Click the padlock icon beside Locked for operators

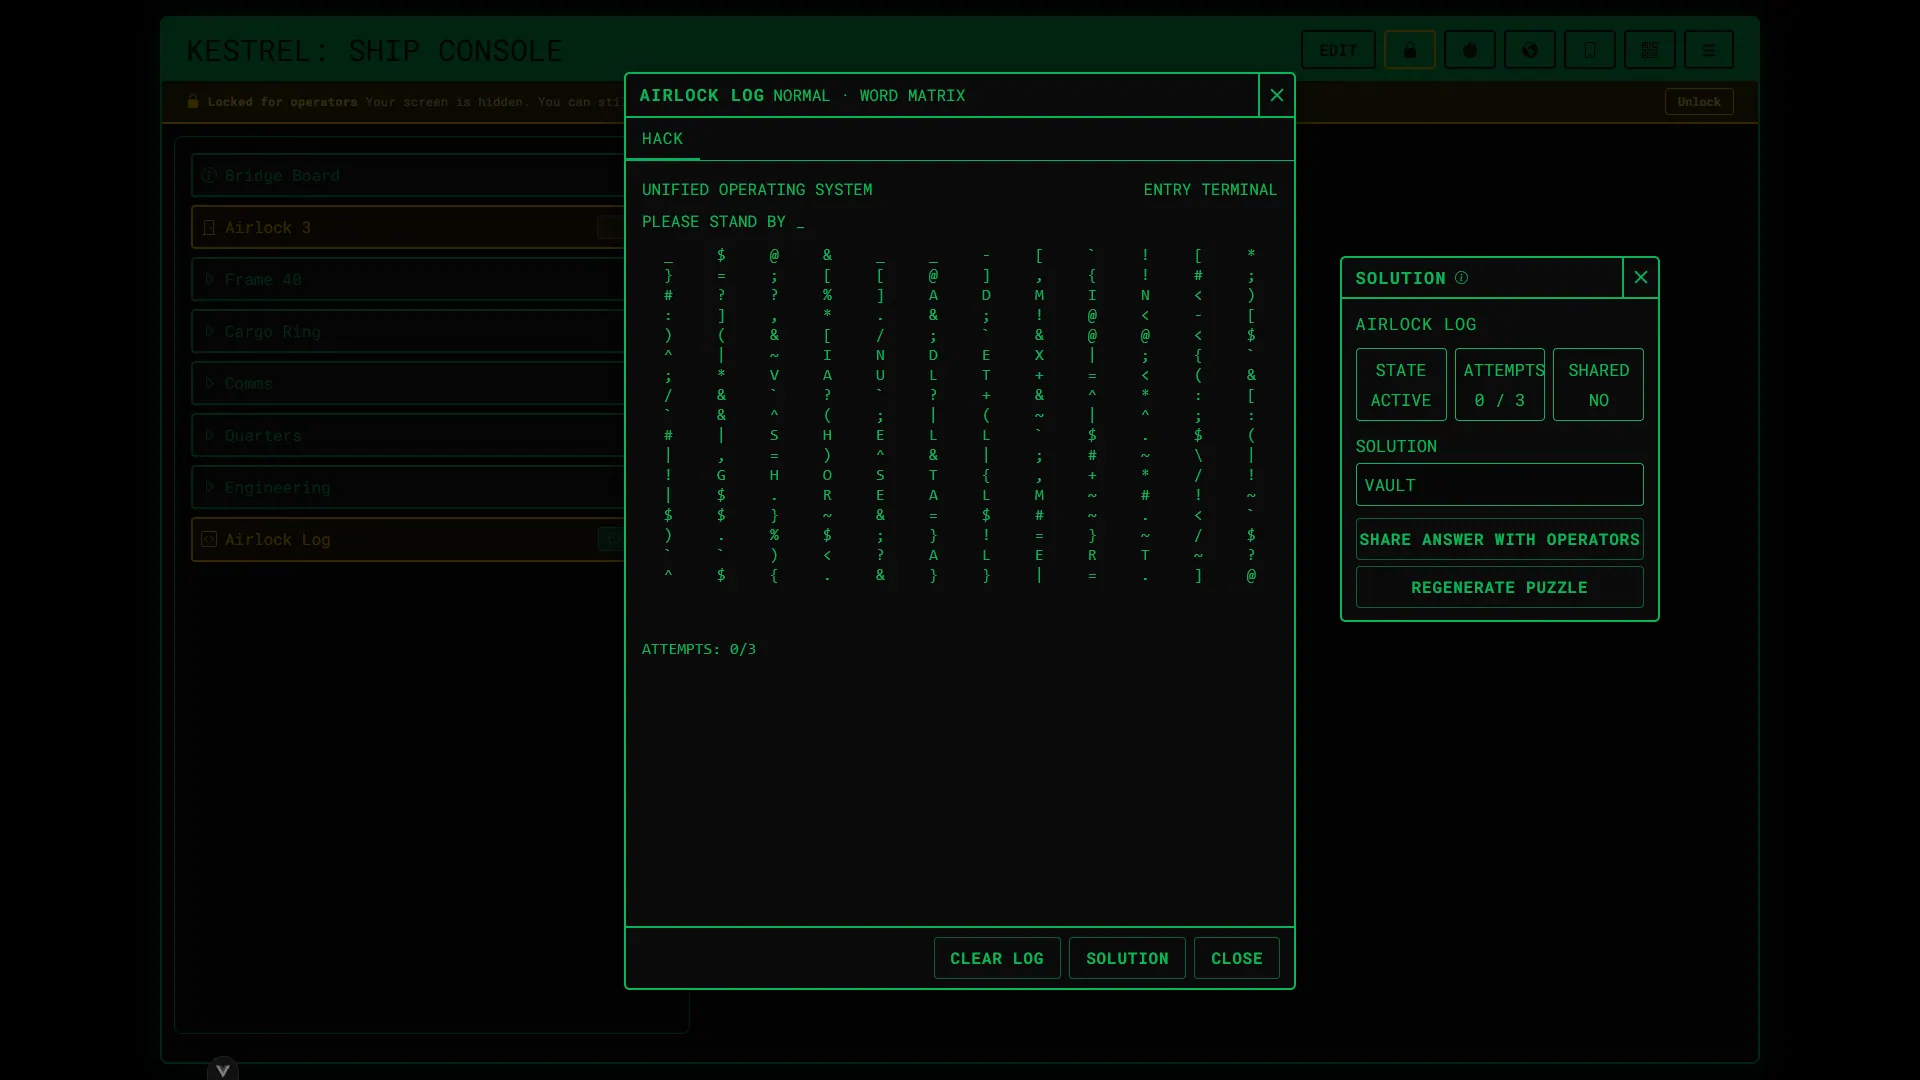point(193,101)
